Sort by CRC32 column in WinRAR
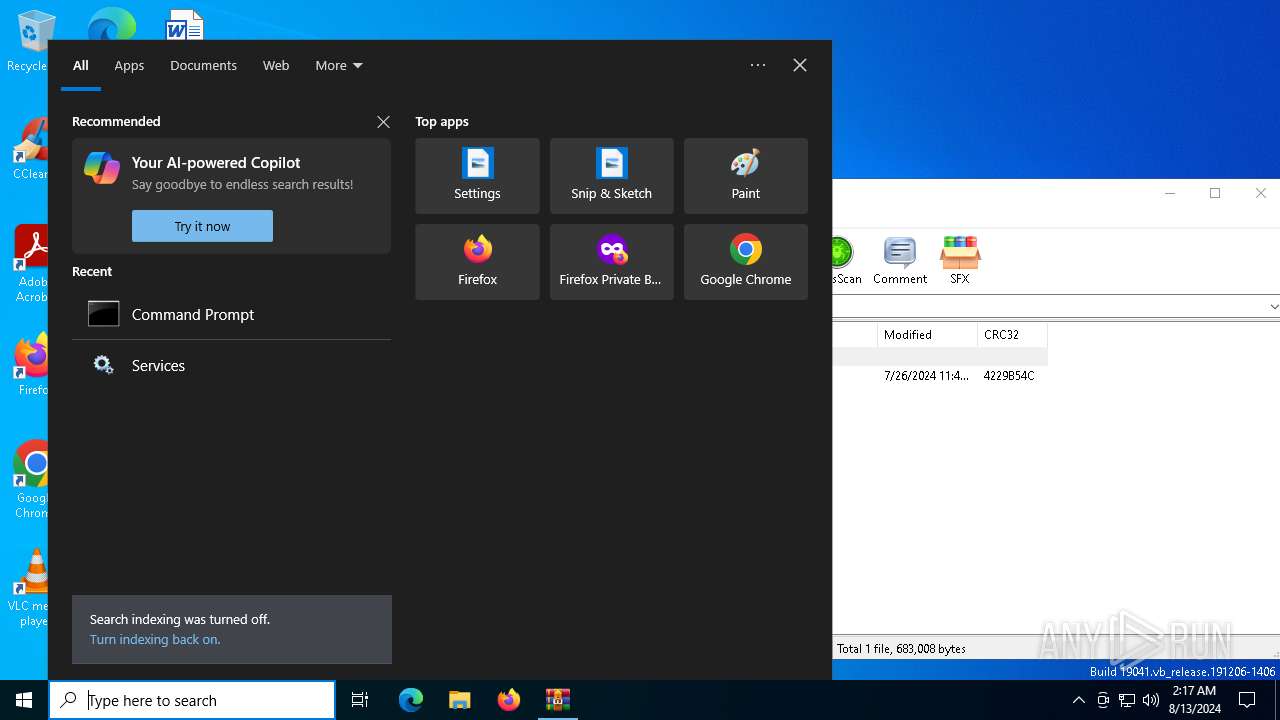Screen dimensions: 1280x720 pos(1012,335)
